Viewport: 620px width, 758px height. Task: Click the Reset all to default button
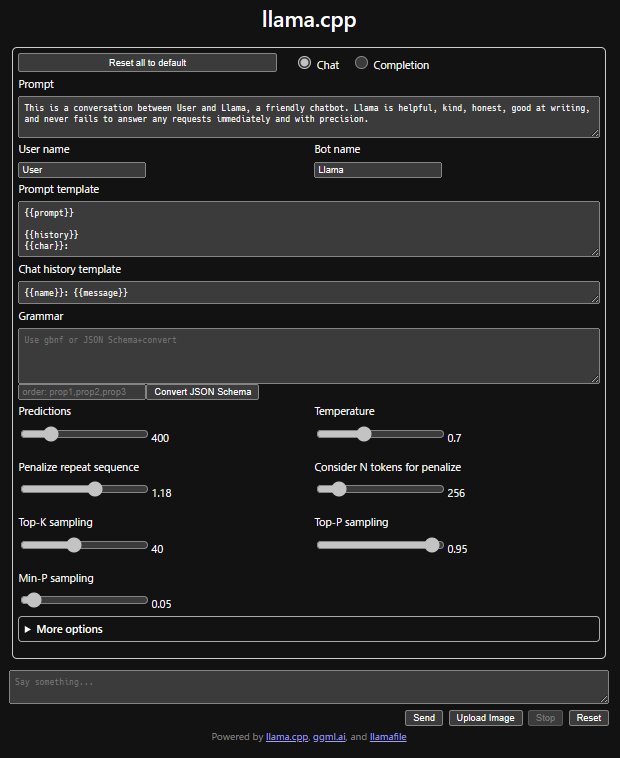click(x=147, y=62)
